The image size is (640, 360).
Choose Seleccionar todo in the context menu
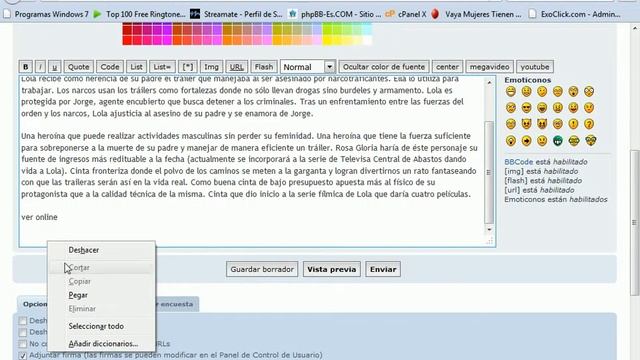pyautogui.click(x=101, y=327)
